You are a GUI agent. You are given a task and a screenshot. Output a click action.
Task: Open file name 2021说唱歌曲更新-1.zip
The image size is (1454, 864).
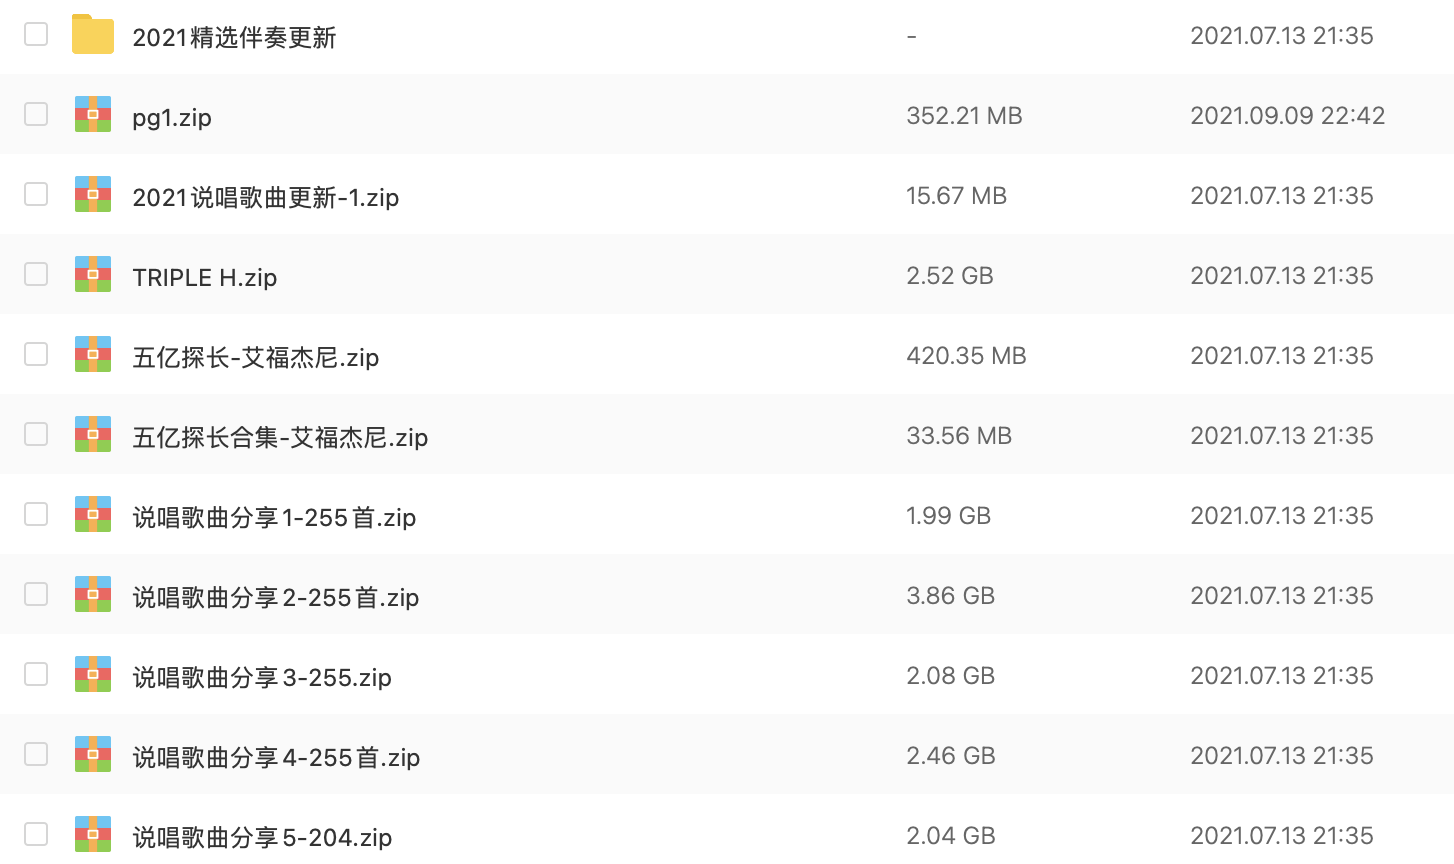[x=265, y=197]
